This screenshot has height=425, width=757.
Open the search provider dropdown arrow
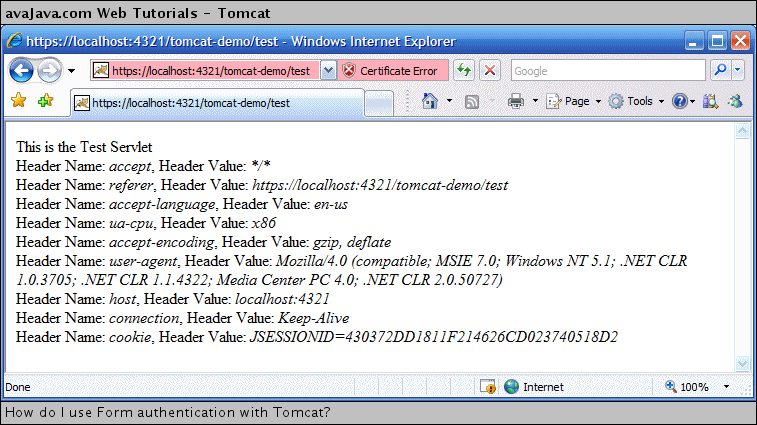point(738,71)
